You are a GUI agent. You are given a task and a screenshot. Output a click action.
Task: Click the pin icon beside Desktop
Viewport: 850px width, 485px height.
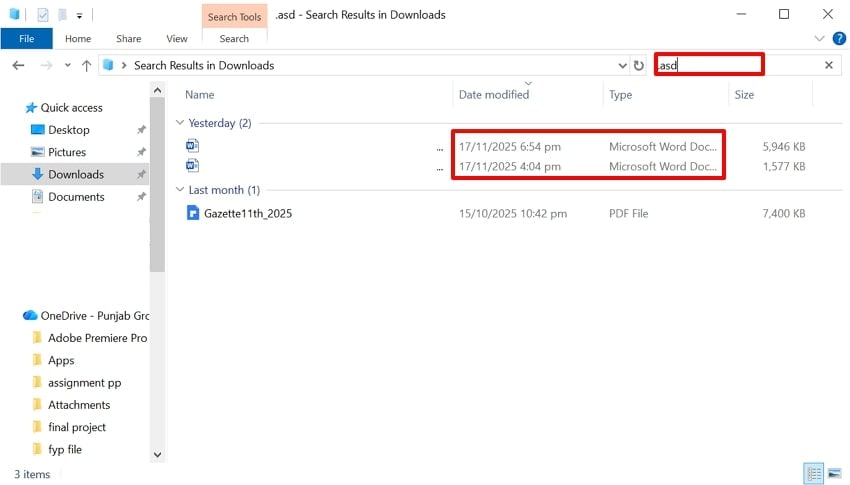pos(141,130)
